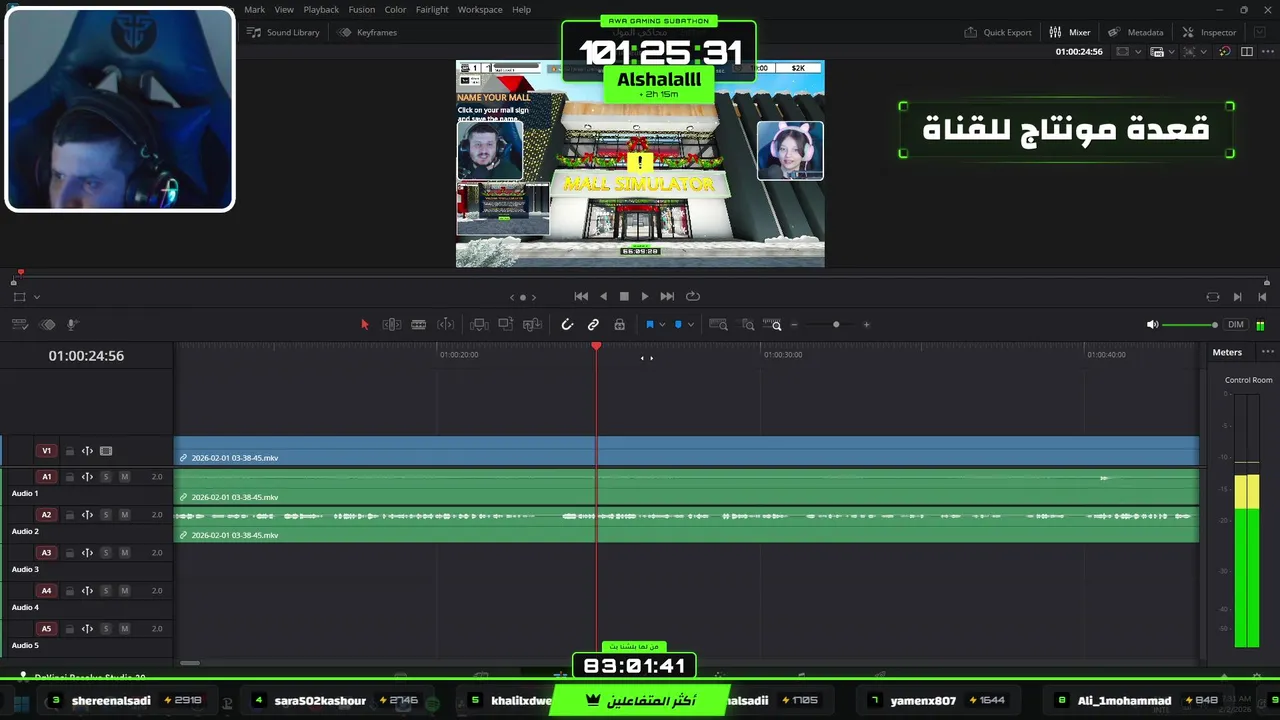Click the Insert Clip icon
1280x720 pixels.
tap(479, 325)
